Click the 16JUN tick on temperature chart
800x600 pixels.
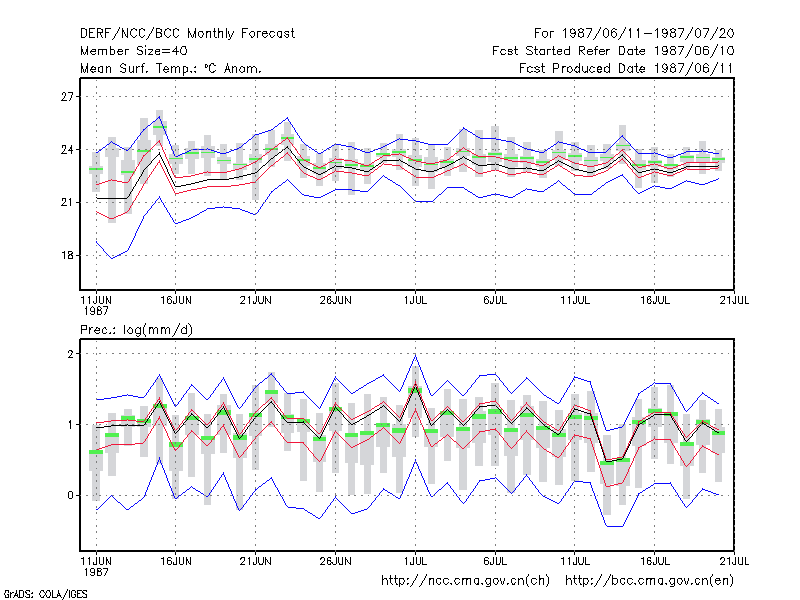pos(176,301)
